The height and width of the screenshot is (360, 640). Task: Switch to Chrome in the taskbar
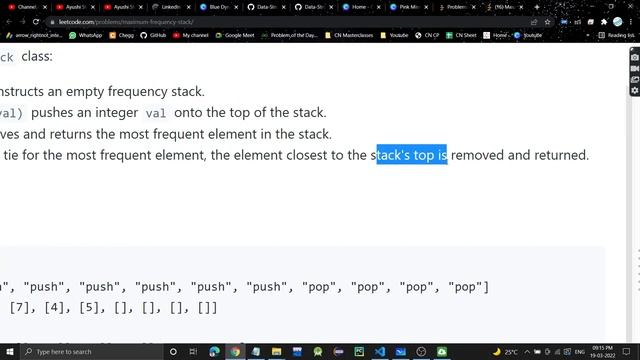(x=235, y=351)
